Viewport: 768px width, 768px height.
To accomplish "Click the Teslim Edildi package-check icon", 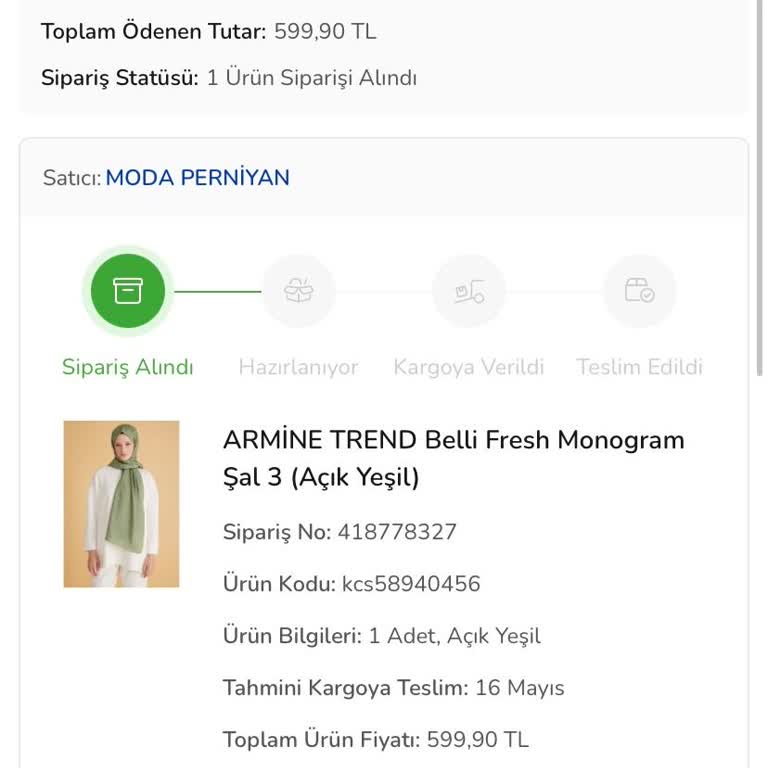I will (639, 291).
